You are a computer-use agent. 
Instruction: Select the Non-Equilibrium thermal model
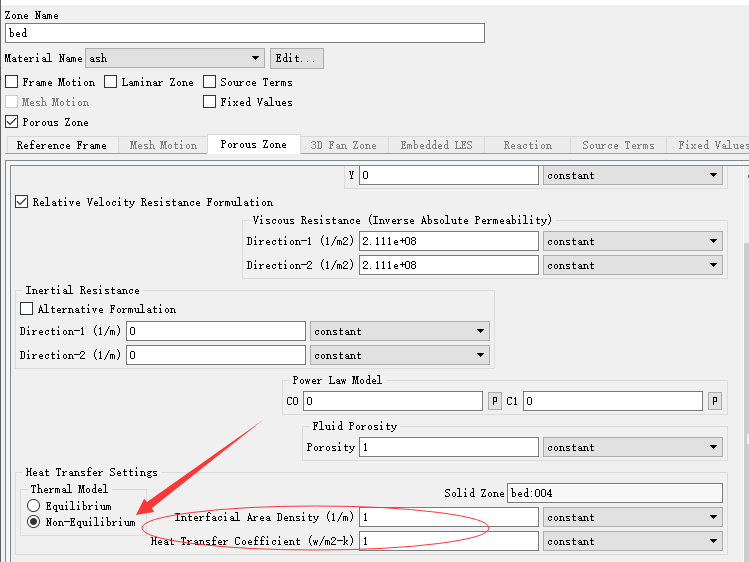click(x=33, y=521)
